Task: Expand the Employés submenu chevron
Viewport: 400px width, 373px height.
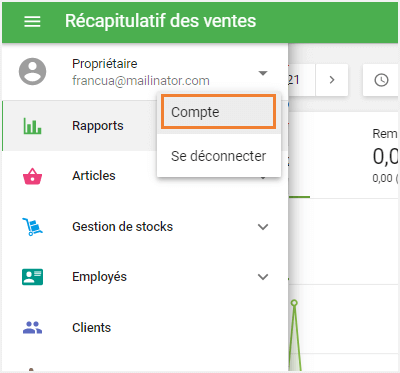Action: pyautogui.click(x=263, y=277)
